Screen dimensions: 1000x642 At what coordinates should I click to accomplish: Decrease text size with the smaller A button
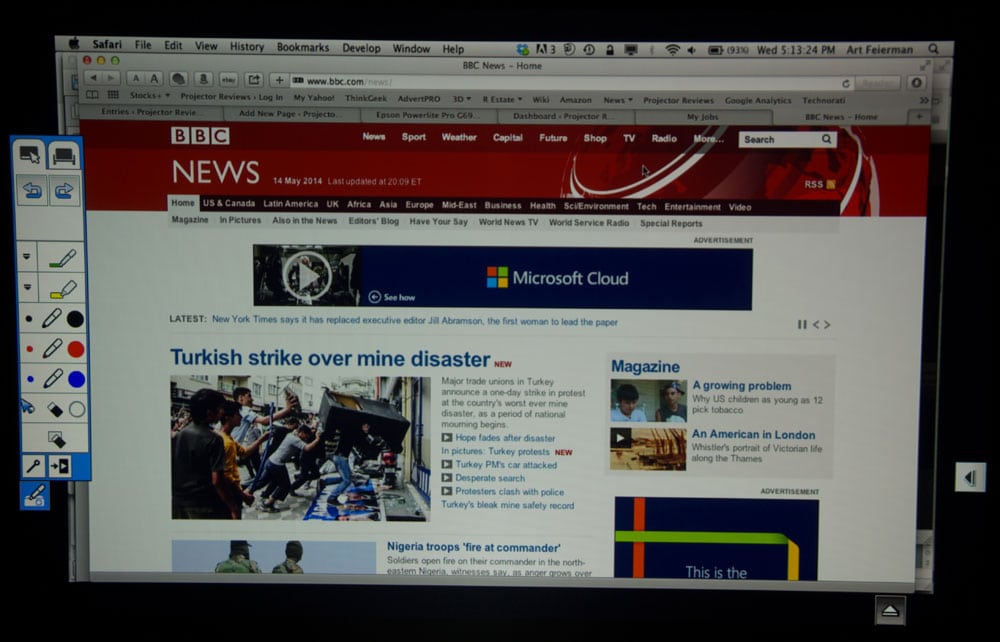[135, 78]
